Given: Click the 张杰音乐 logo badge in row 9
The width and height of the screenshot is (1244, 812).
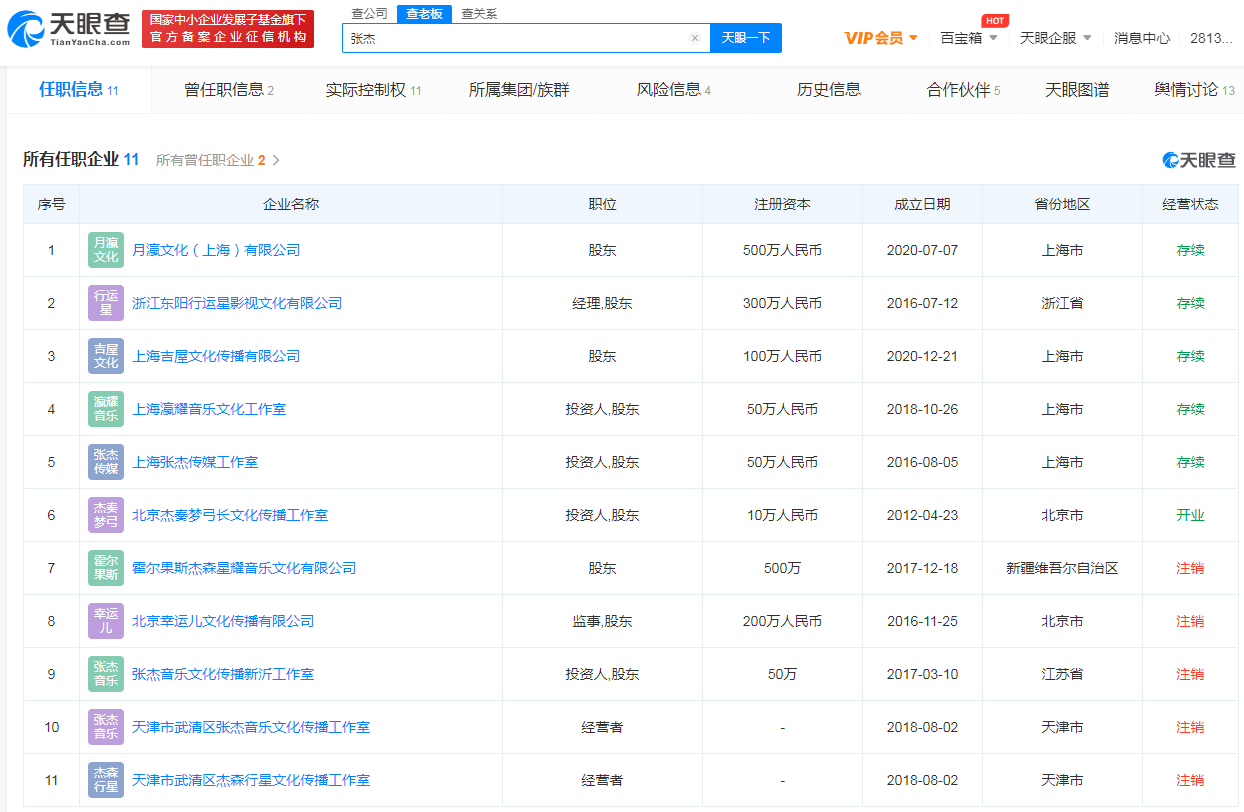Looking at the screenshot, I should (x=106, y=674).
